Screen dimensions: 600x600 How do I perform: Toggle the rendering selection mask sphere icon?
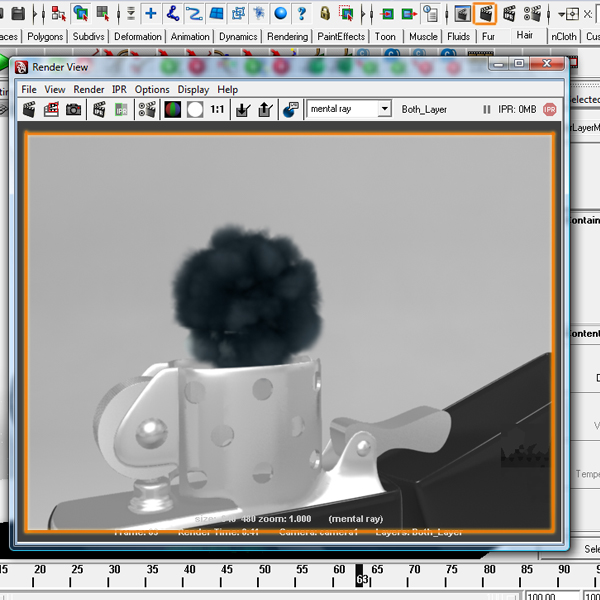[280, 14]
